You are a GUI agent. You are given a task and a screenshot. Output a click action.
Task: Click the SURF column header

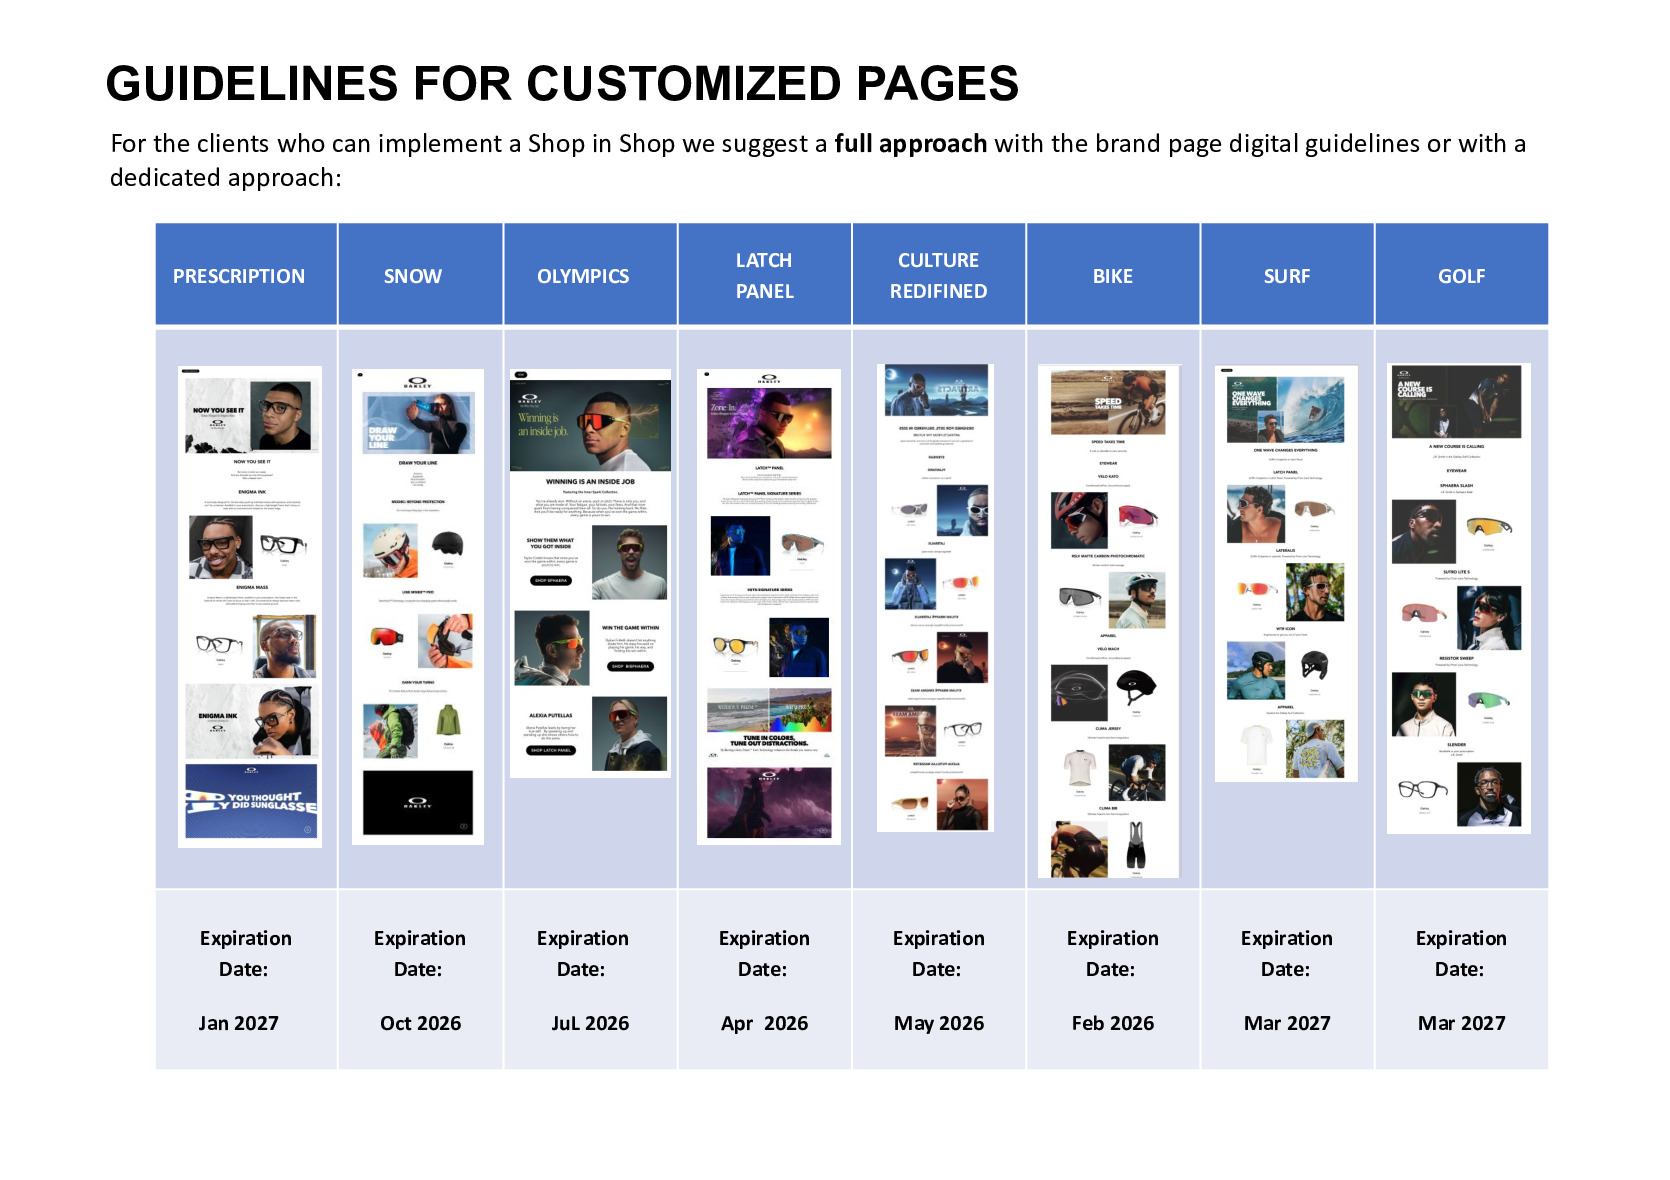[x=1287, y=276]
